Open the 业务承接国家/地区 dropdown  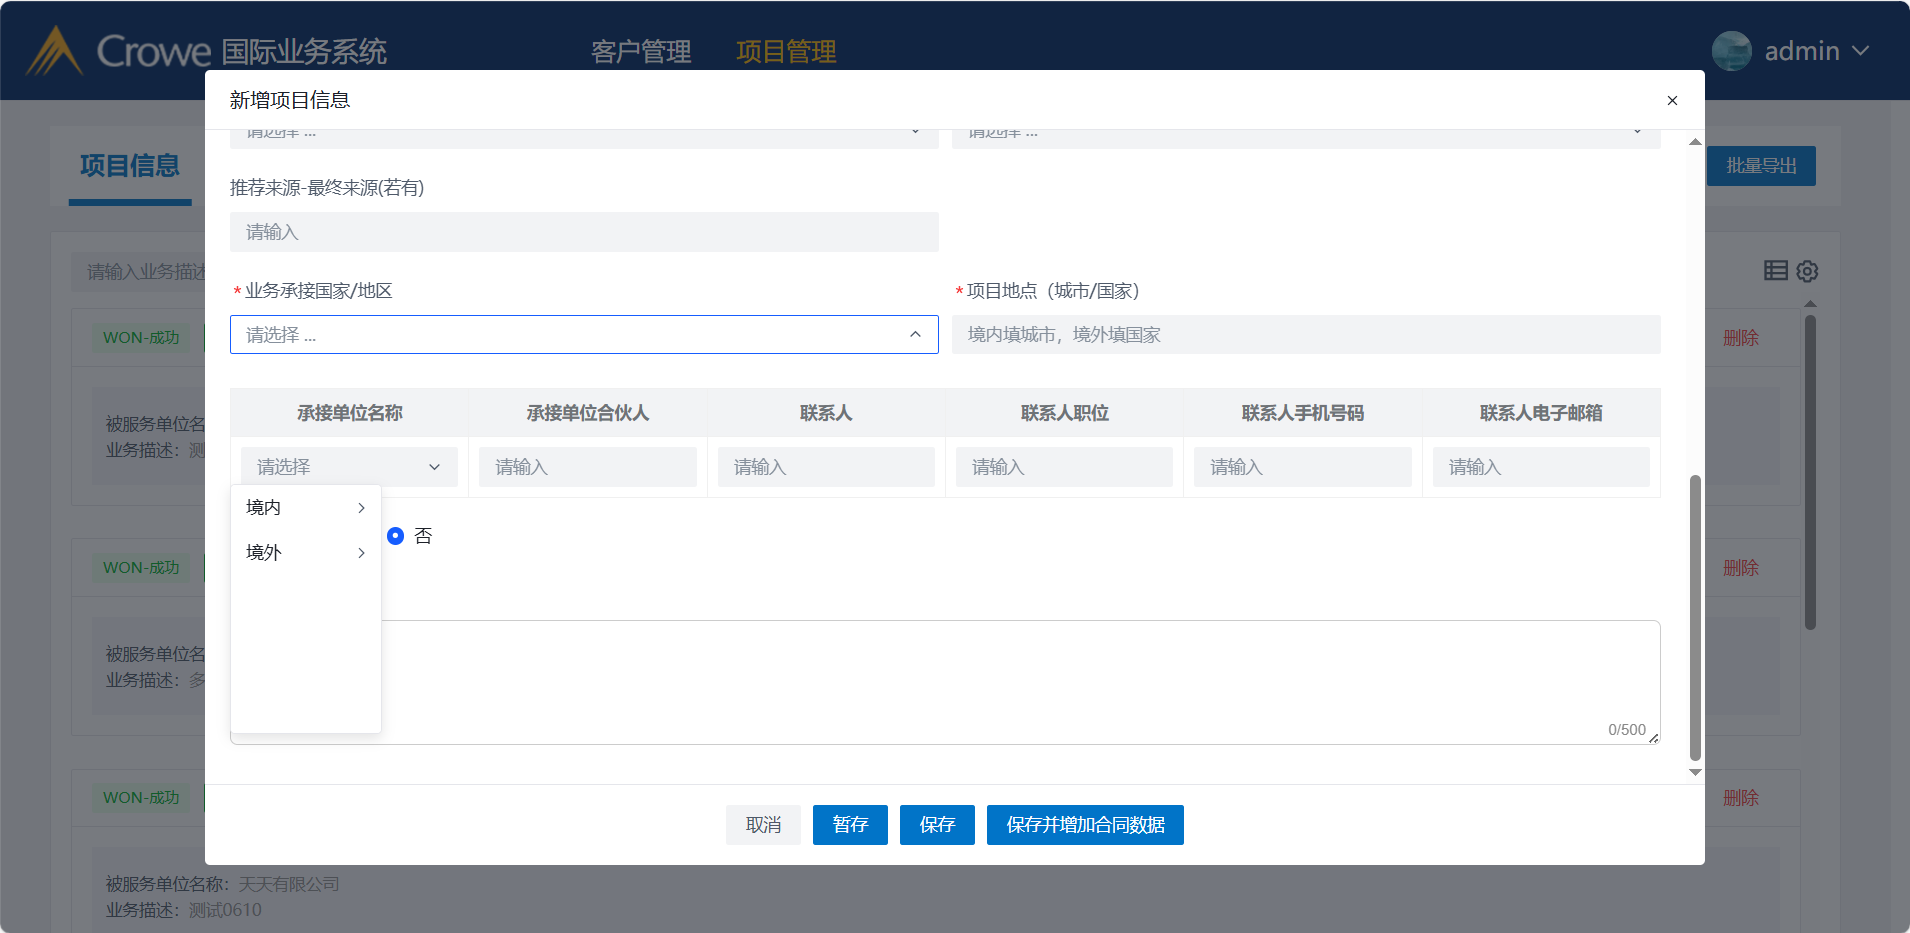tap(584, 335)
